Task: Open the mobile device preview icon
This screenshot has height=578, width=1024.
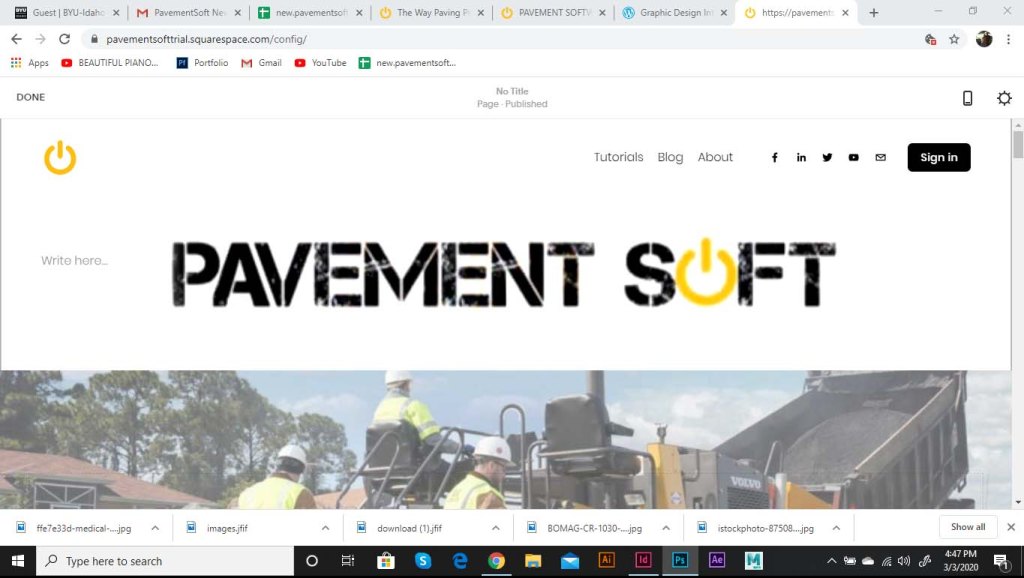Action: [x=967, y=98]
